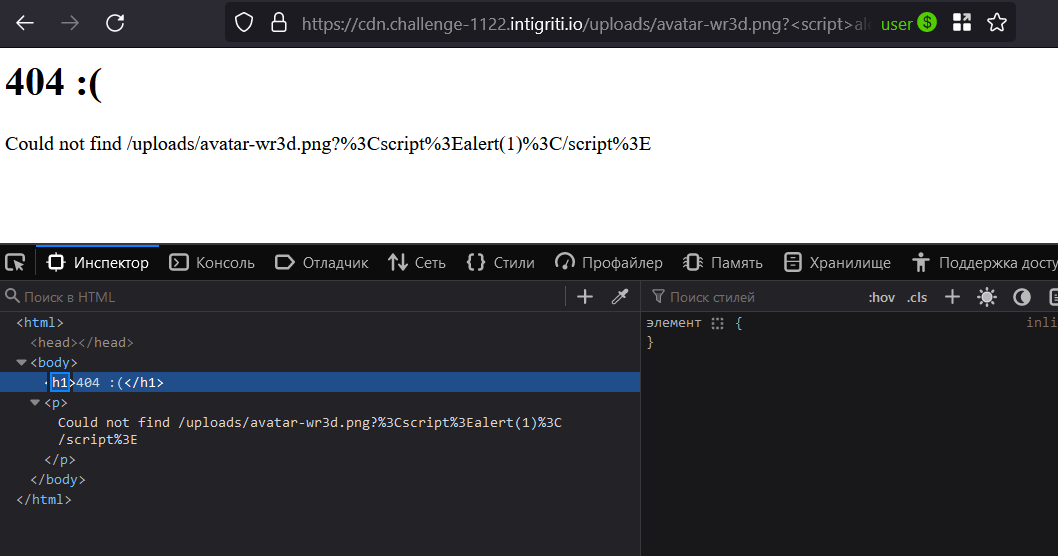This screenshot has height=556, width=1058.
Task: Click the 404 :( page heading
Action: tap(53, 82)
